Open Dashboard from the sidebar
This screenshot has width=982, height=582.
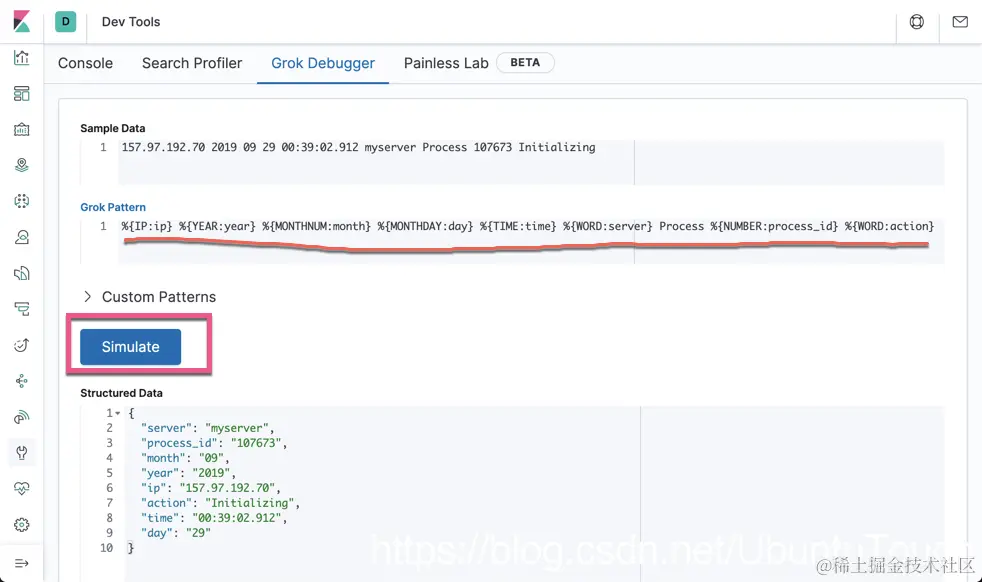coord(21,94)
